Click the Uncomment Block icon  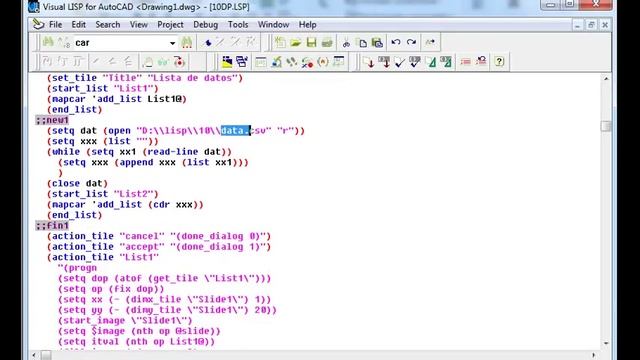(481, 62)
